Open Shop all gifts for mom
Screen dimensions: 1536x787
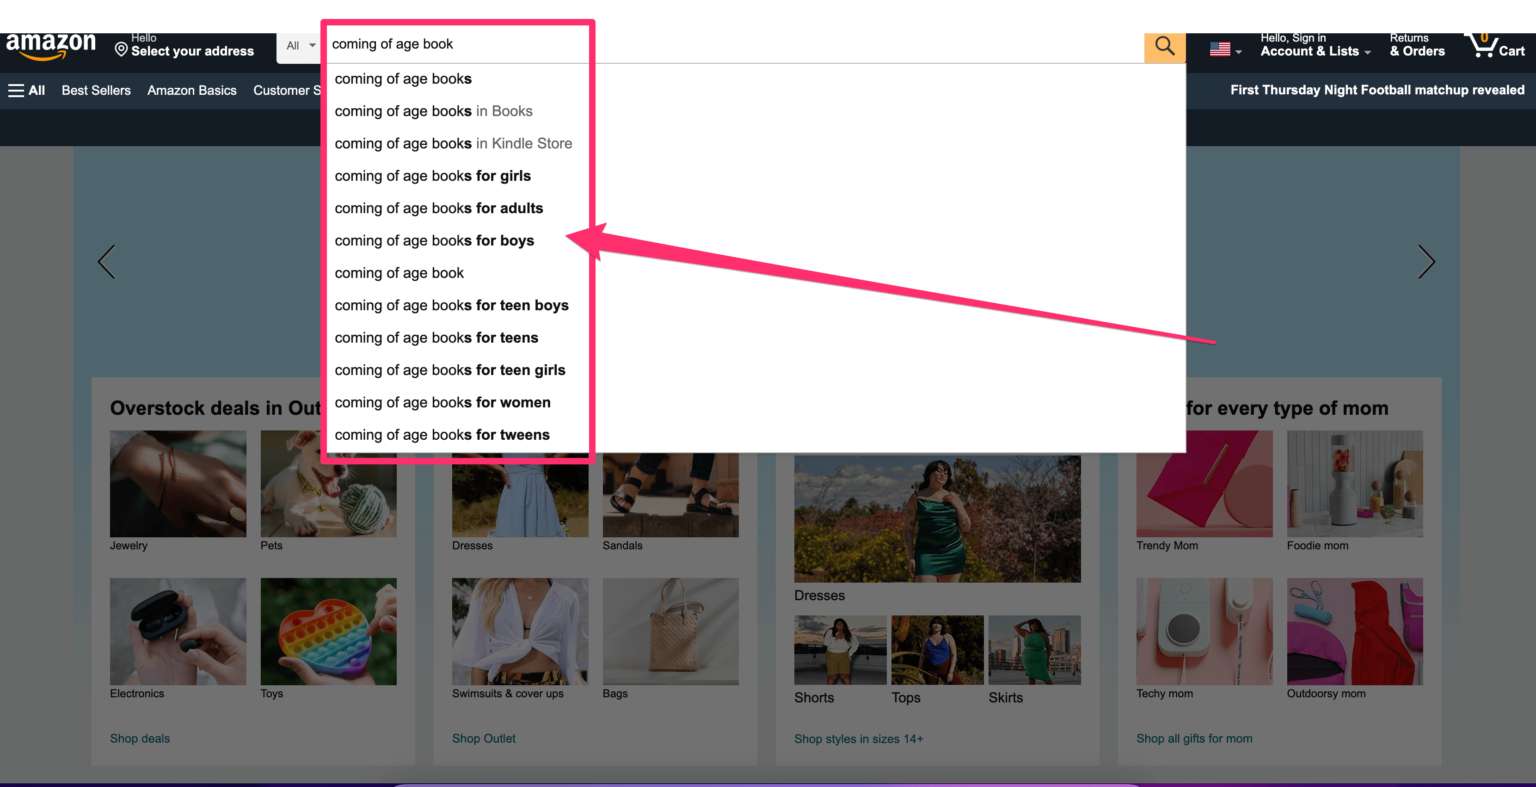1193,738
